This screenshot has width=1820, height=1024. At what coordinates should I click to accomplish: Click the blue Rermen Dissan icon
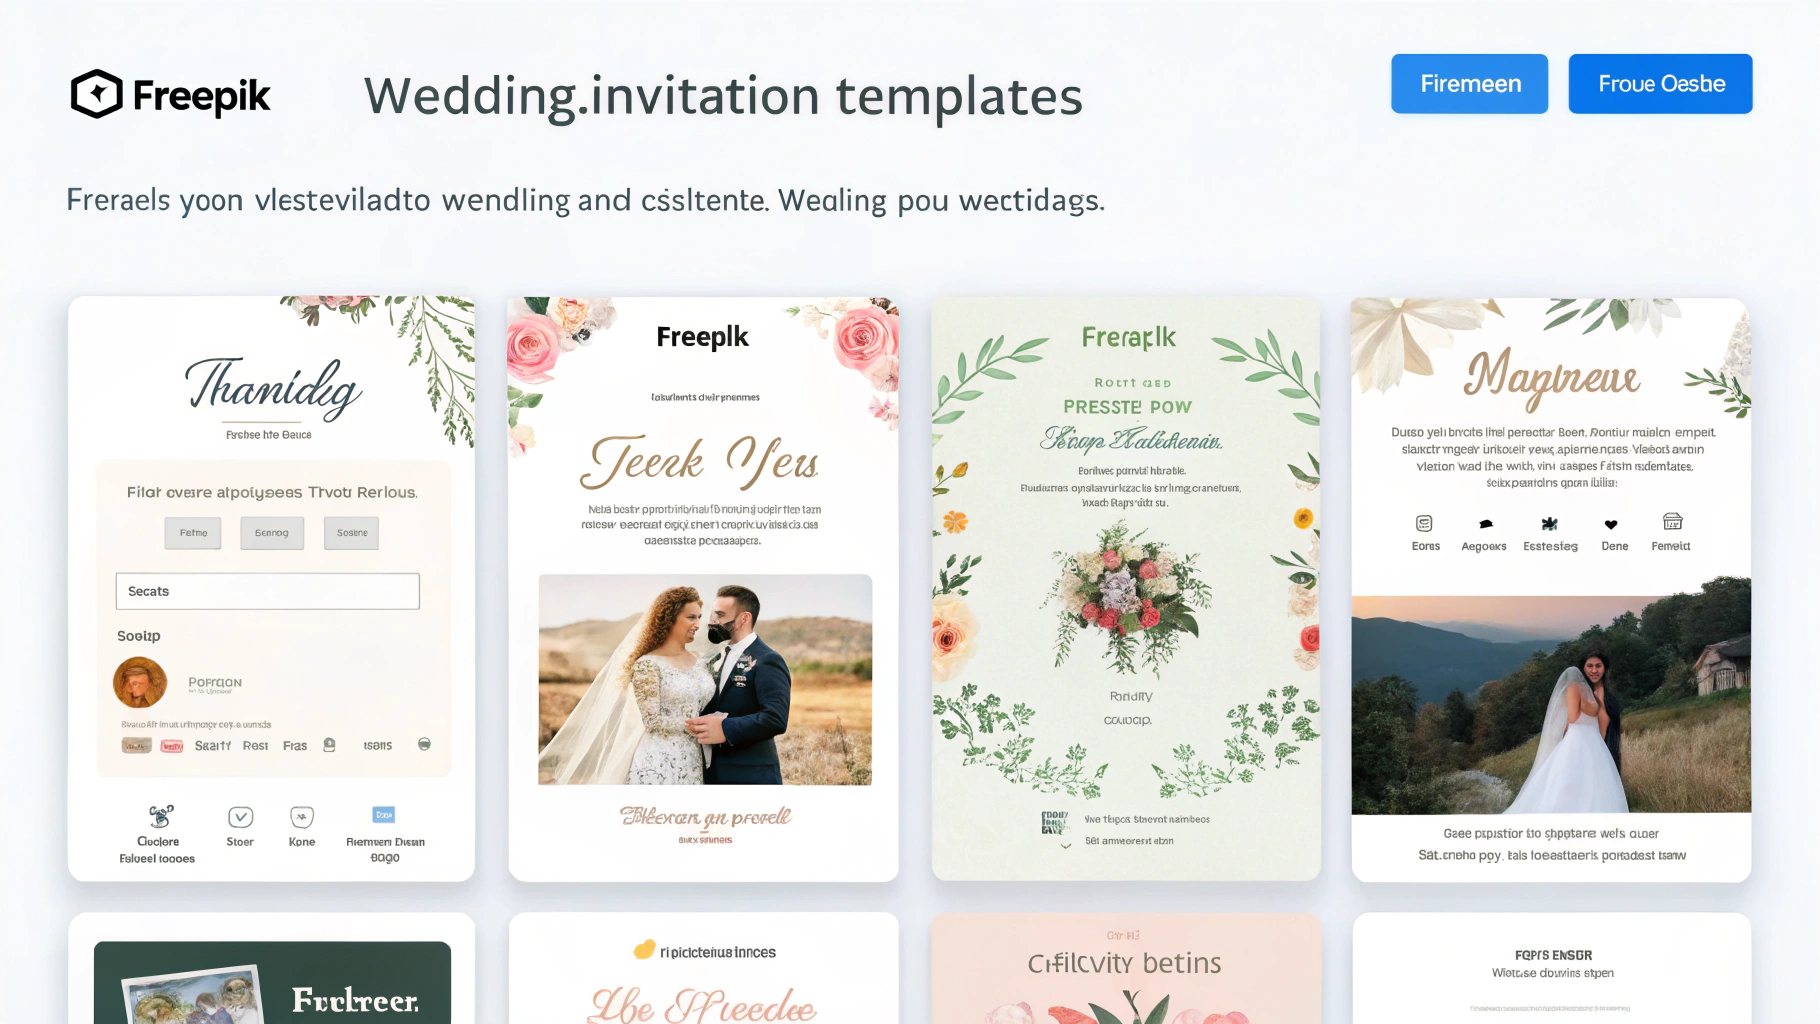[384, 815]
